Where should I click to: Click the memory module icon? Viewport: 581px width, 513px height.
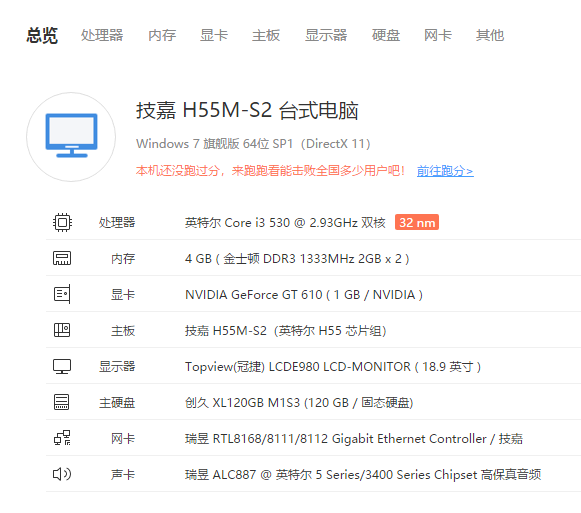click(62, 258)
